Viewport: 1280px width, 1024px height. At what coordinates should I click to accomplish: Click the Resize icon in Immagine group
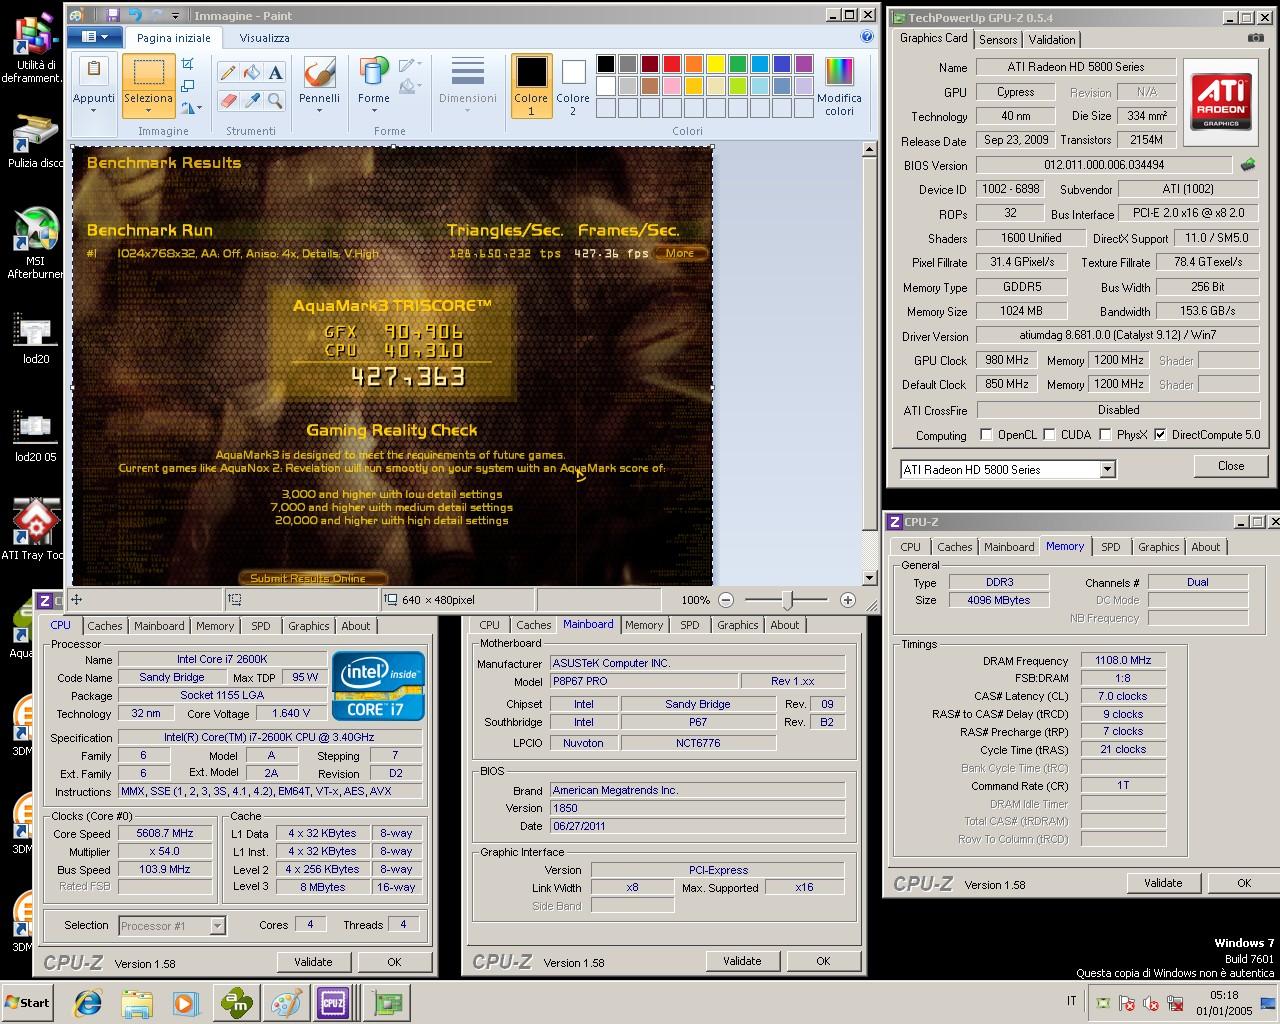[188, 86]
